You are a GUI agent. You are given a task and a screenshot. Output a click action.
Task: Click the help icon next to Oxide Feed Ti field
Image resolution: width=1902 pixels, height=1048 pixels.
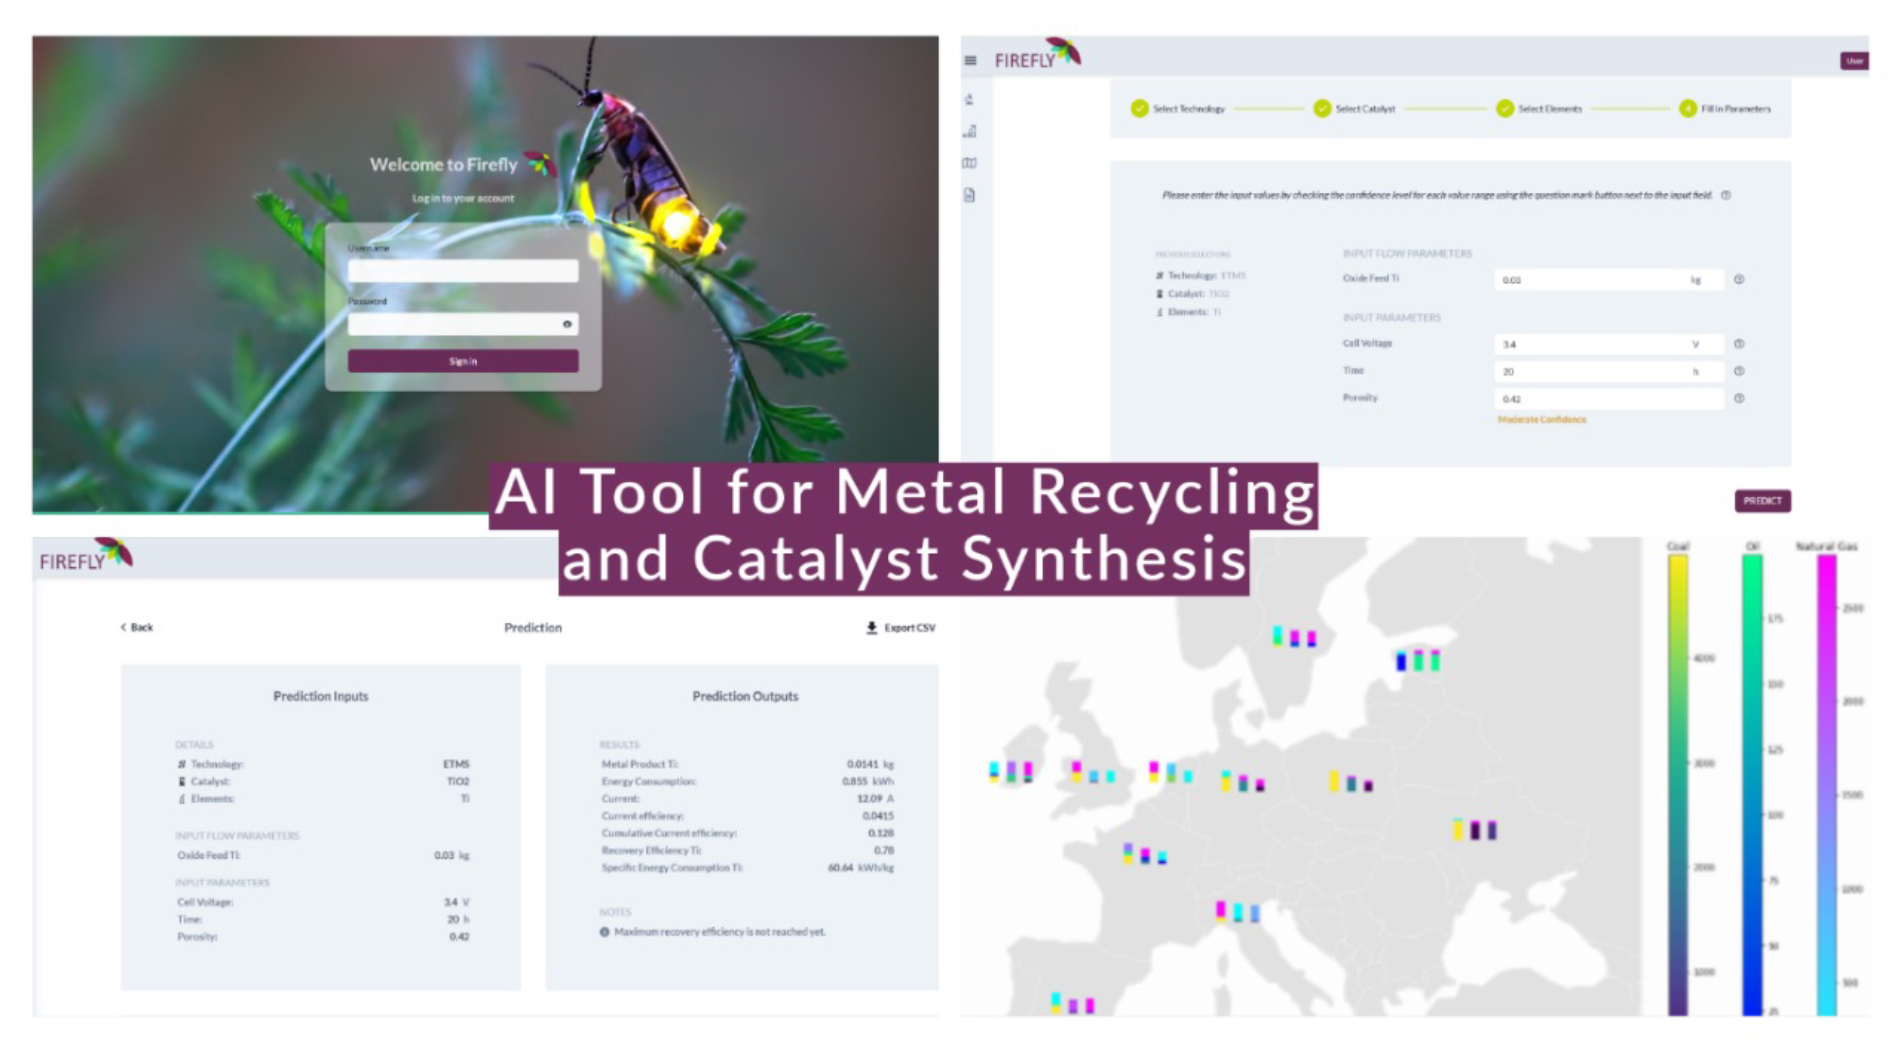coord(1739,280)
